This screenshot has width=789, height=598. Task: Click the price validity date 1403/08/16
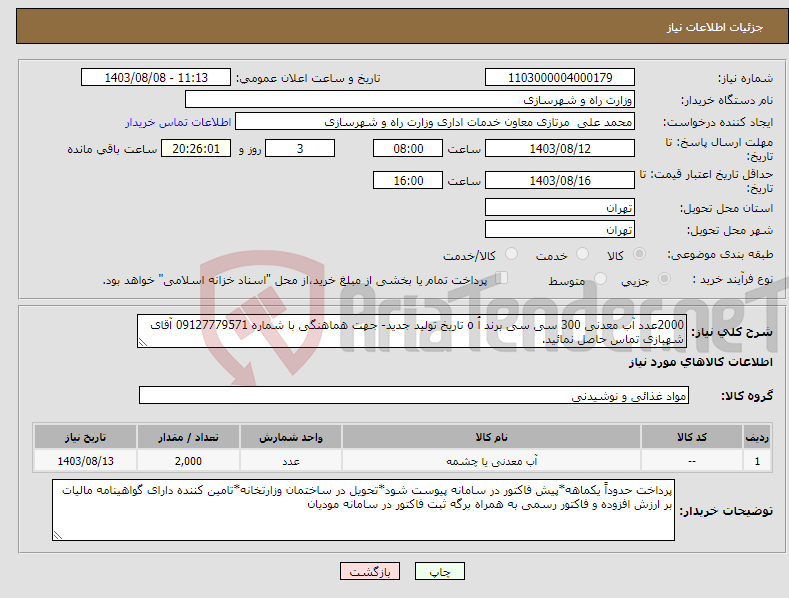pos(560,180)
